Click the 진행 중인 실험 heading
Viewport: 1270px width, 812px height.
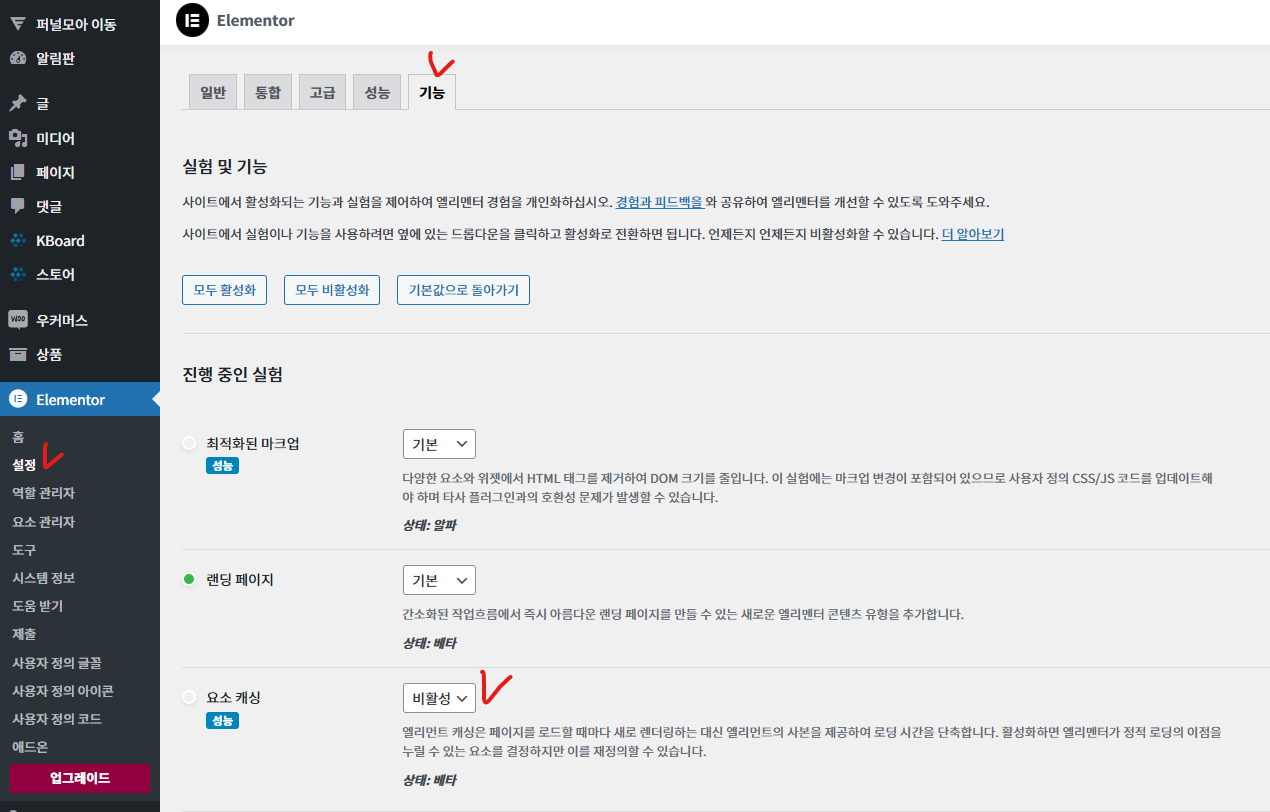tap(232, 375)
